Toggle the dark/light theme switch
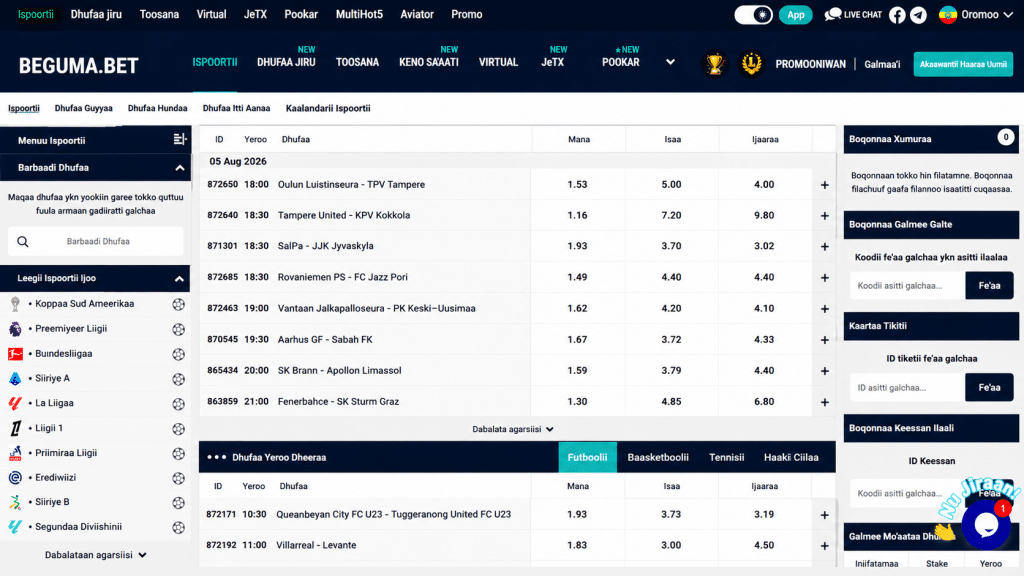The height and width of the screenshot is (576, 1024). click(753, 14)
